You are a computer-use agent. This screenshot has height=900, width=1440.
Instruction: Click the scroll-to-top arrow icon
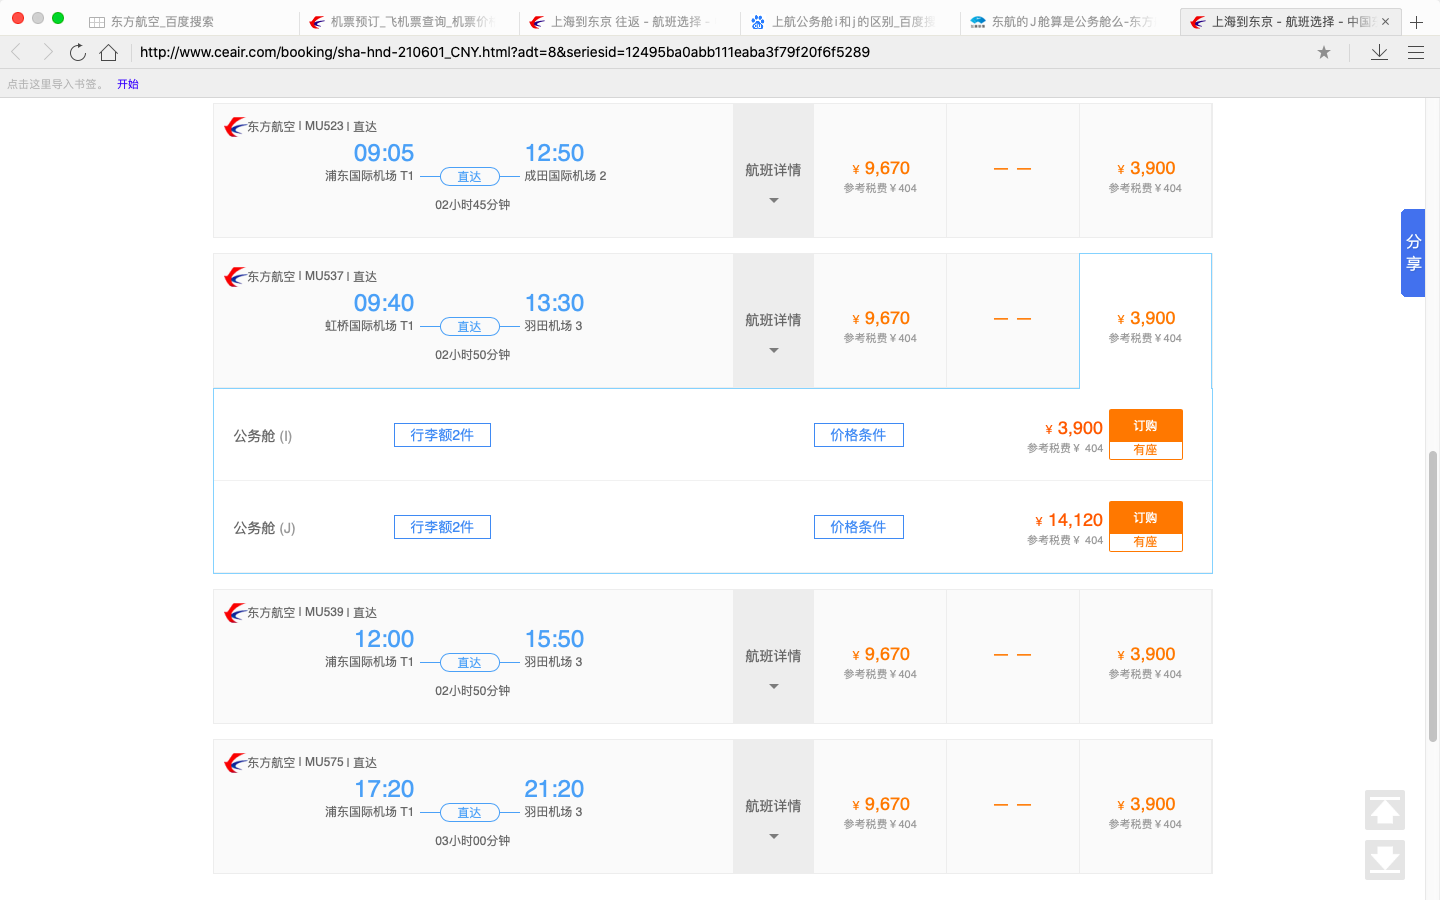tap(1385, 810)
